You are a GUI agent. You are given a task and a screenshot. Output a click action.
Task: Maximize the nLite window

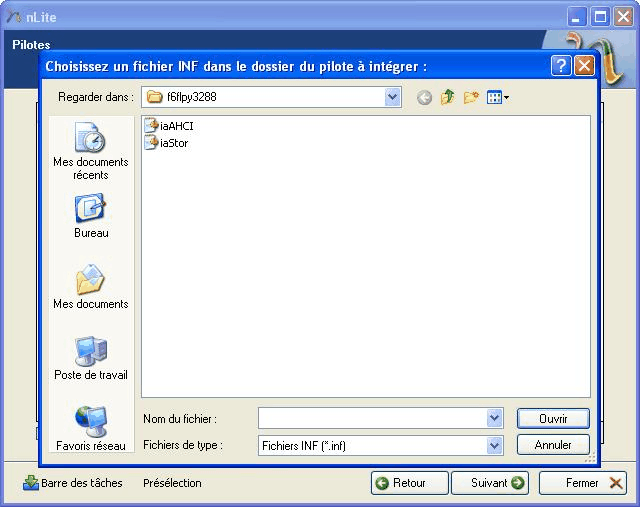[600, 17]
